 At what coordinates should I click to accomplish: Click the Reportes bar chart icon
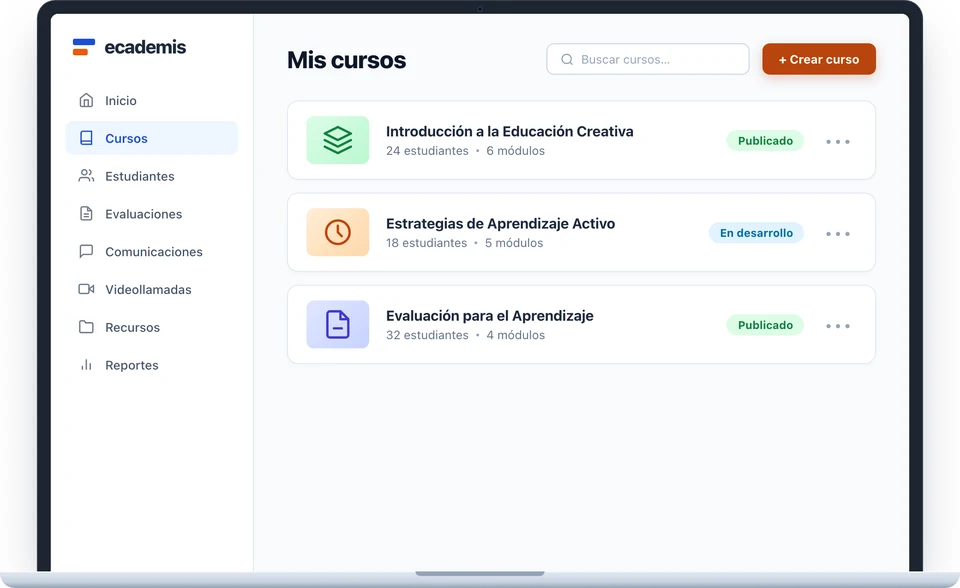tap(86, 365)
